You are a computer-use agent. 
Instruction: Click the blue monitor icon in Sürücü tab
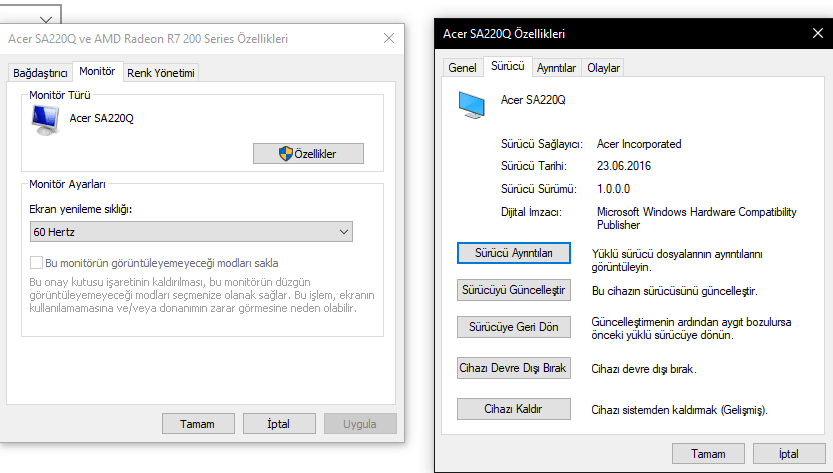(472, 105)
